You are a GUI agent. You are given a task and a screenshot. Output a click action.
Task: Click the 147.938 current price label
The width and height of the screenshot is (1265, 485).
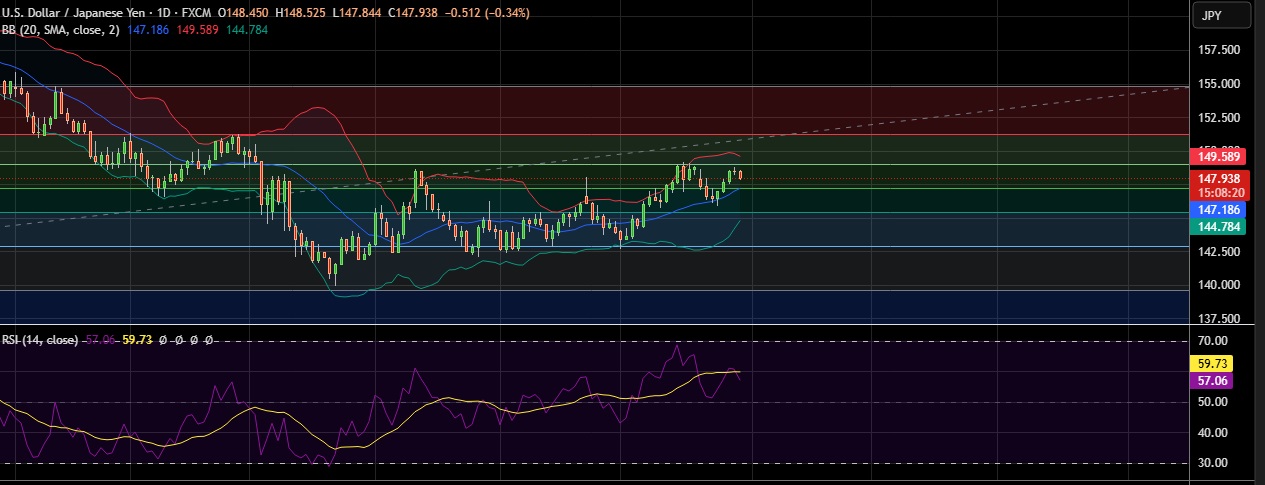1219,178
